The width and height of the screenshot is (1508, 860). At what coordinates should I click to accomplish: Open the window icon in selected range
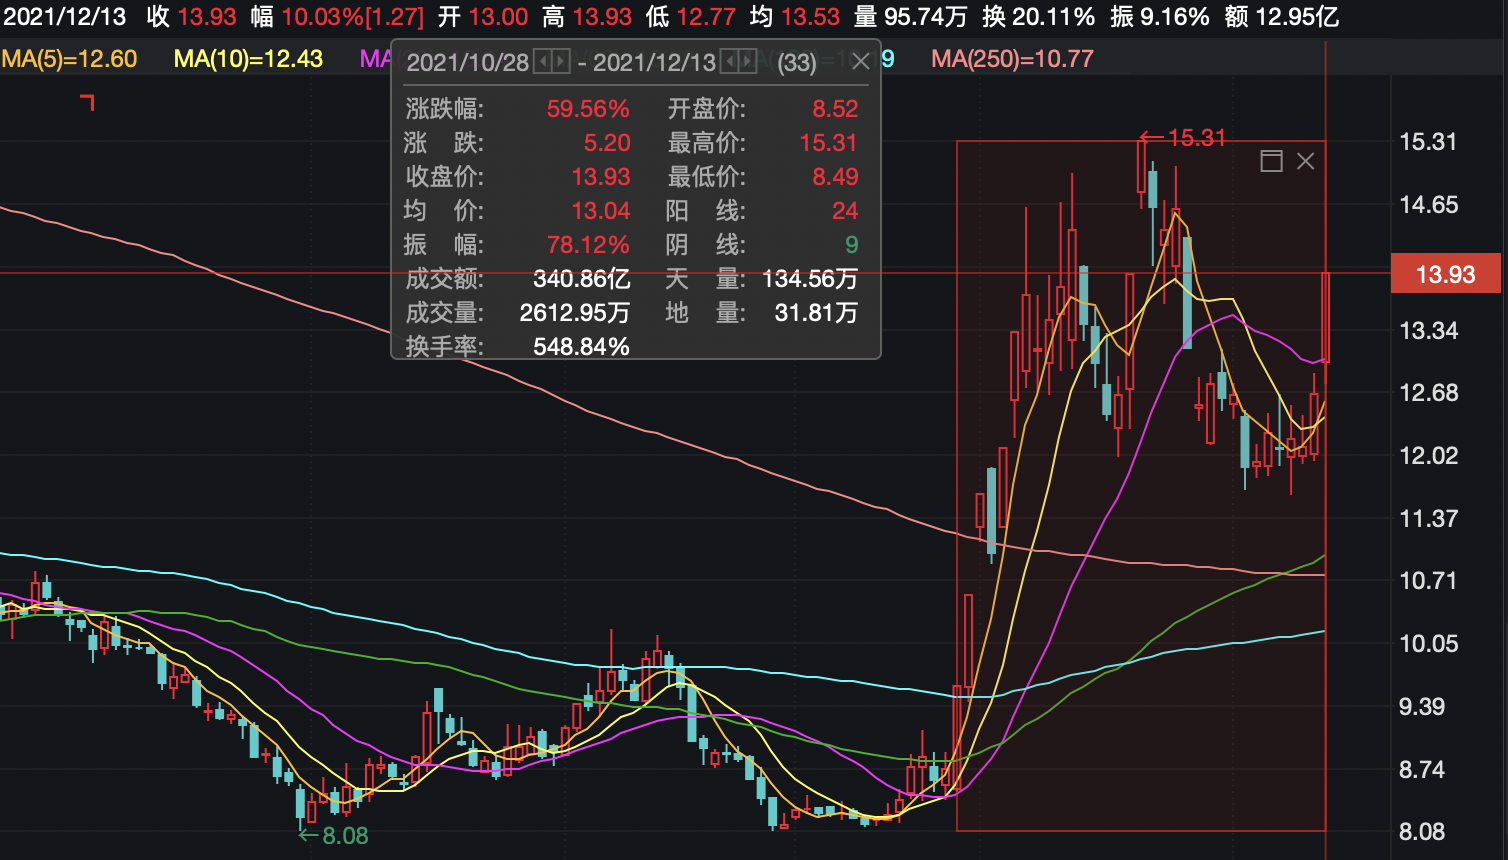(x=1271, y=161)
